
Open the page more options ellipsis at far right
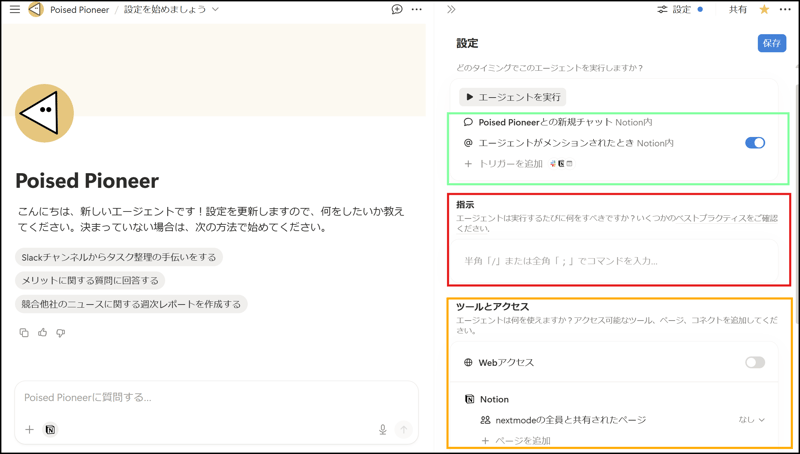click(x=785, y=9)
